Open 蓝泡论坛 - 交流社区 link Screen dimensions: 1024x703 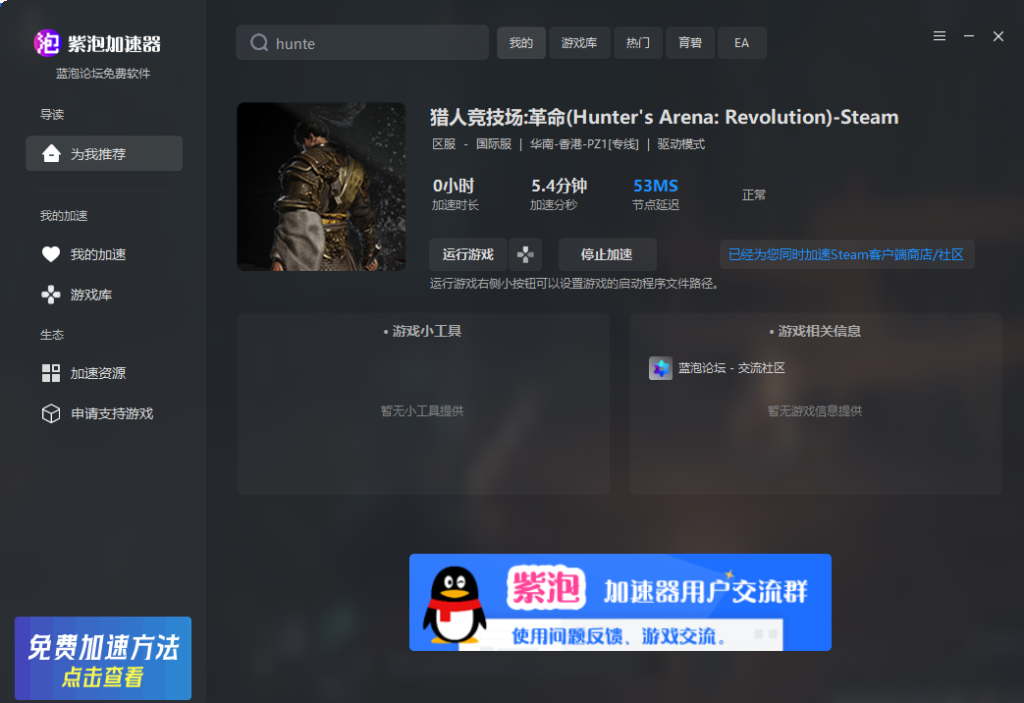731,368
